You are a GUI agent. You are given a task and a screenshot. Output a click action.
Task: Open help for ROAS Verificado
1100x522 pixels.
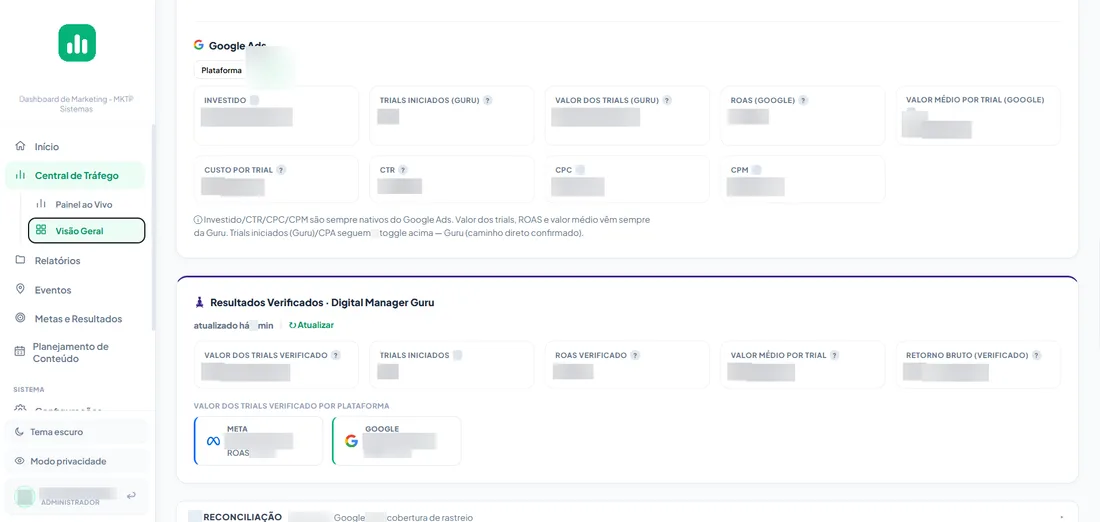click(x=635, y=355)
